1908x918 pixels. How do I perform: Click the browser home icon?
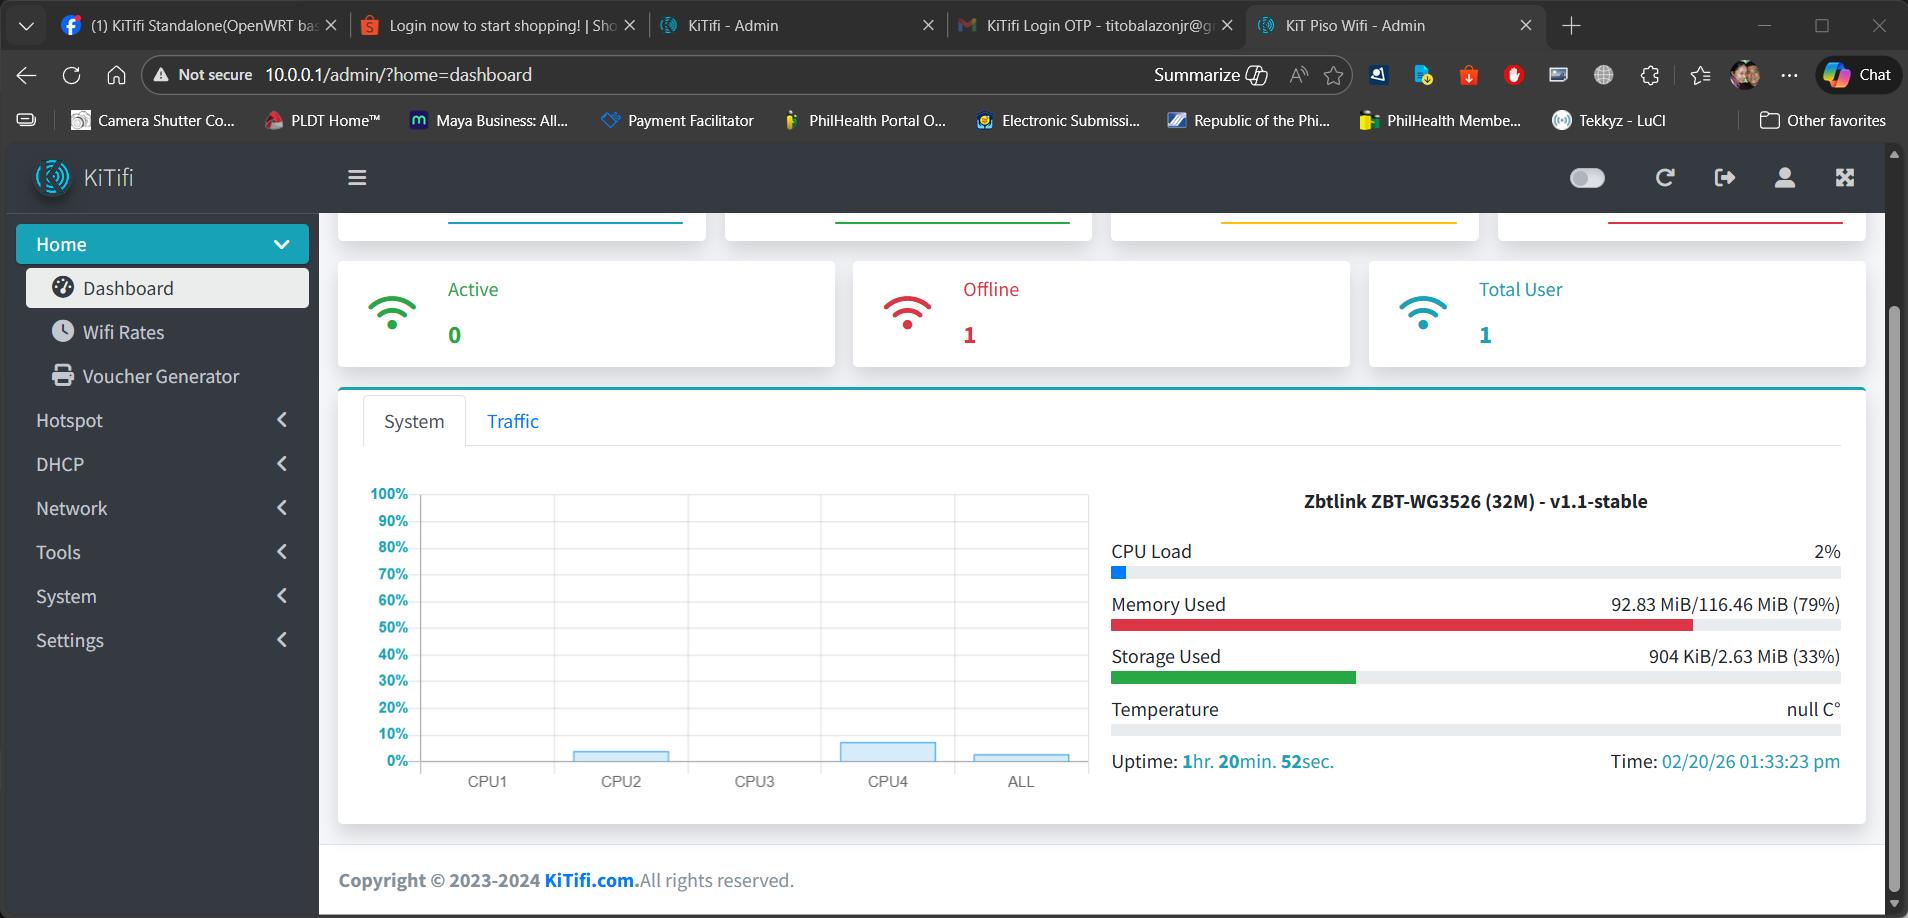click(x=116, y=75)
